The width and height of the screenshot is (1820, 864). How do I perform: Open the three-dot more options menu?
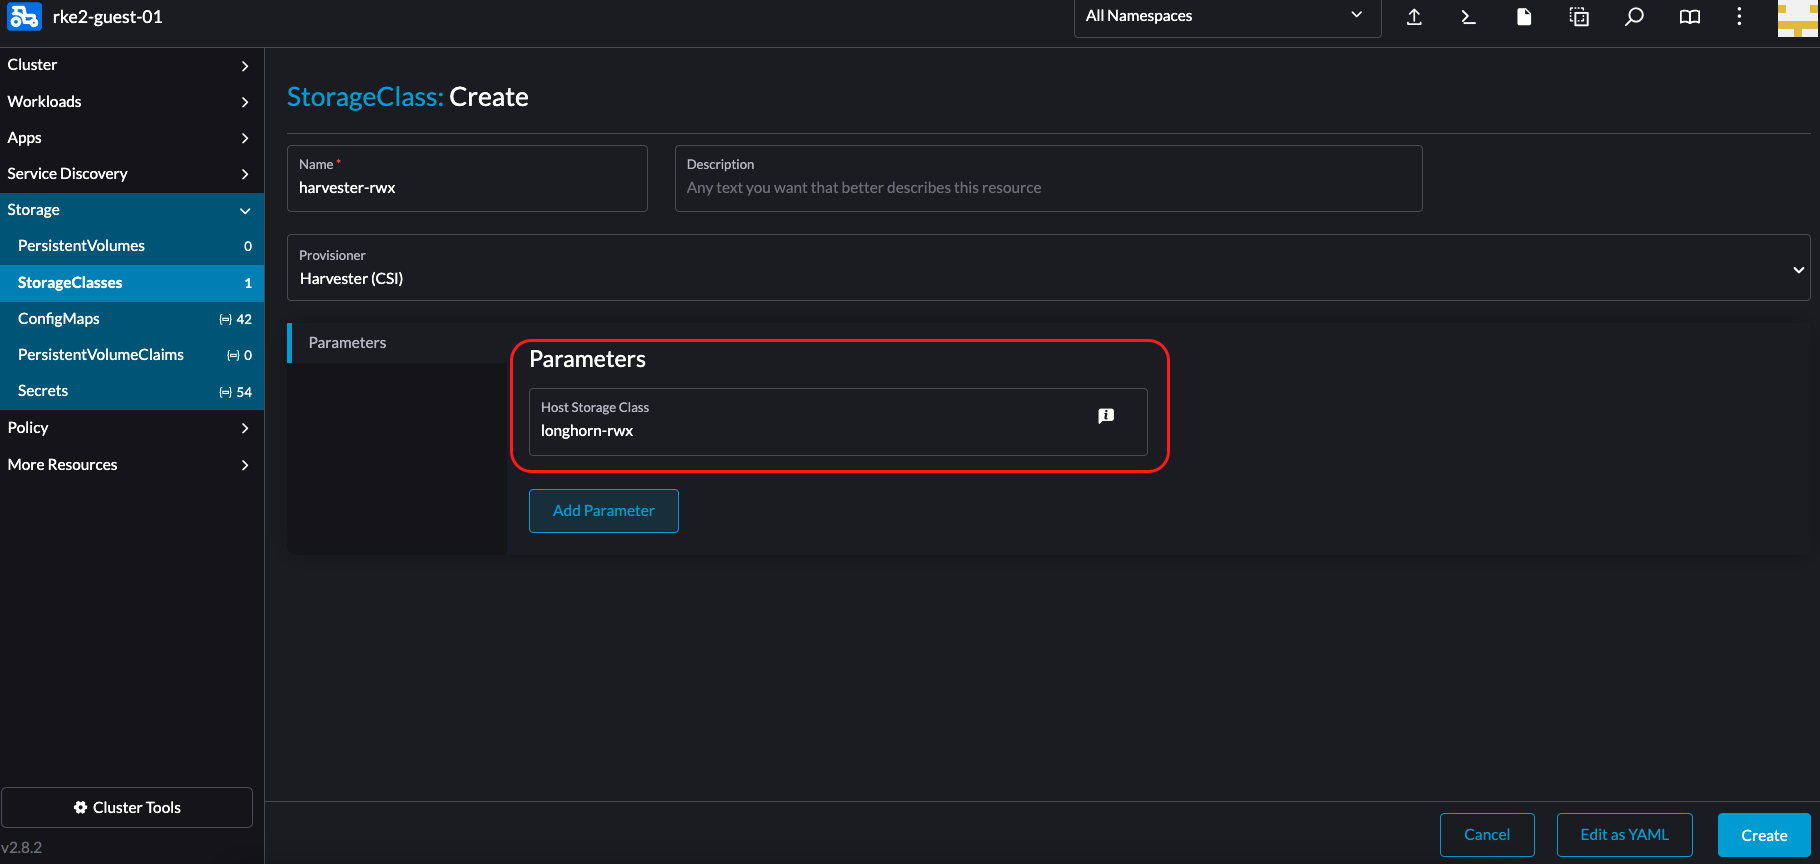[1739, 17]
